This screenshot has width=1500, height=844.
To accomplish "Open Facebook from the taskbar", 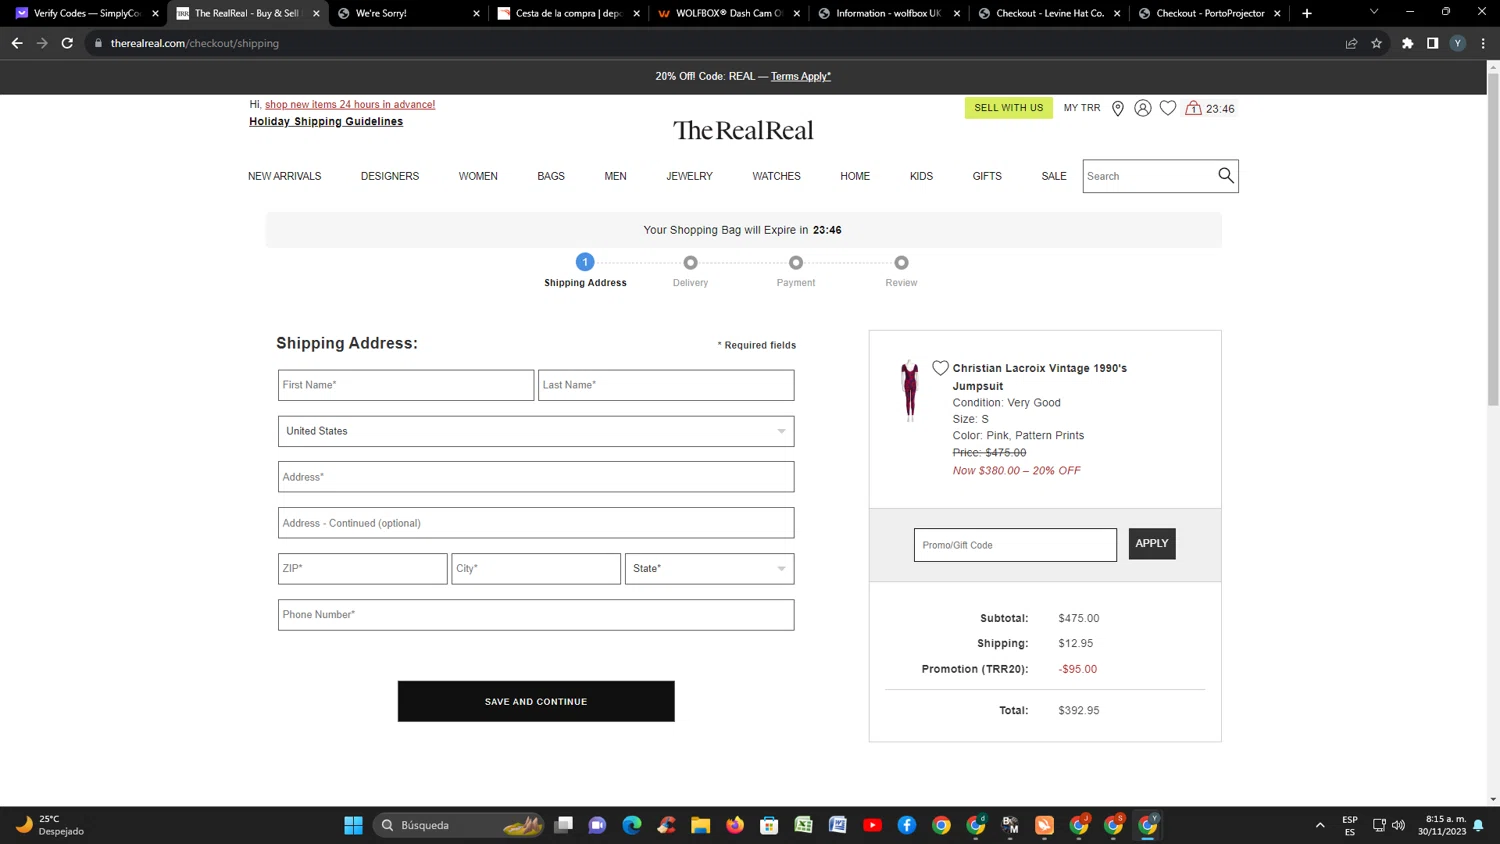I will pos(907,825).
